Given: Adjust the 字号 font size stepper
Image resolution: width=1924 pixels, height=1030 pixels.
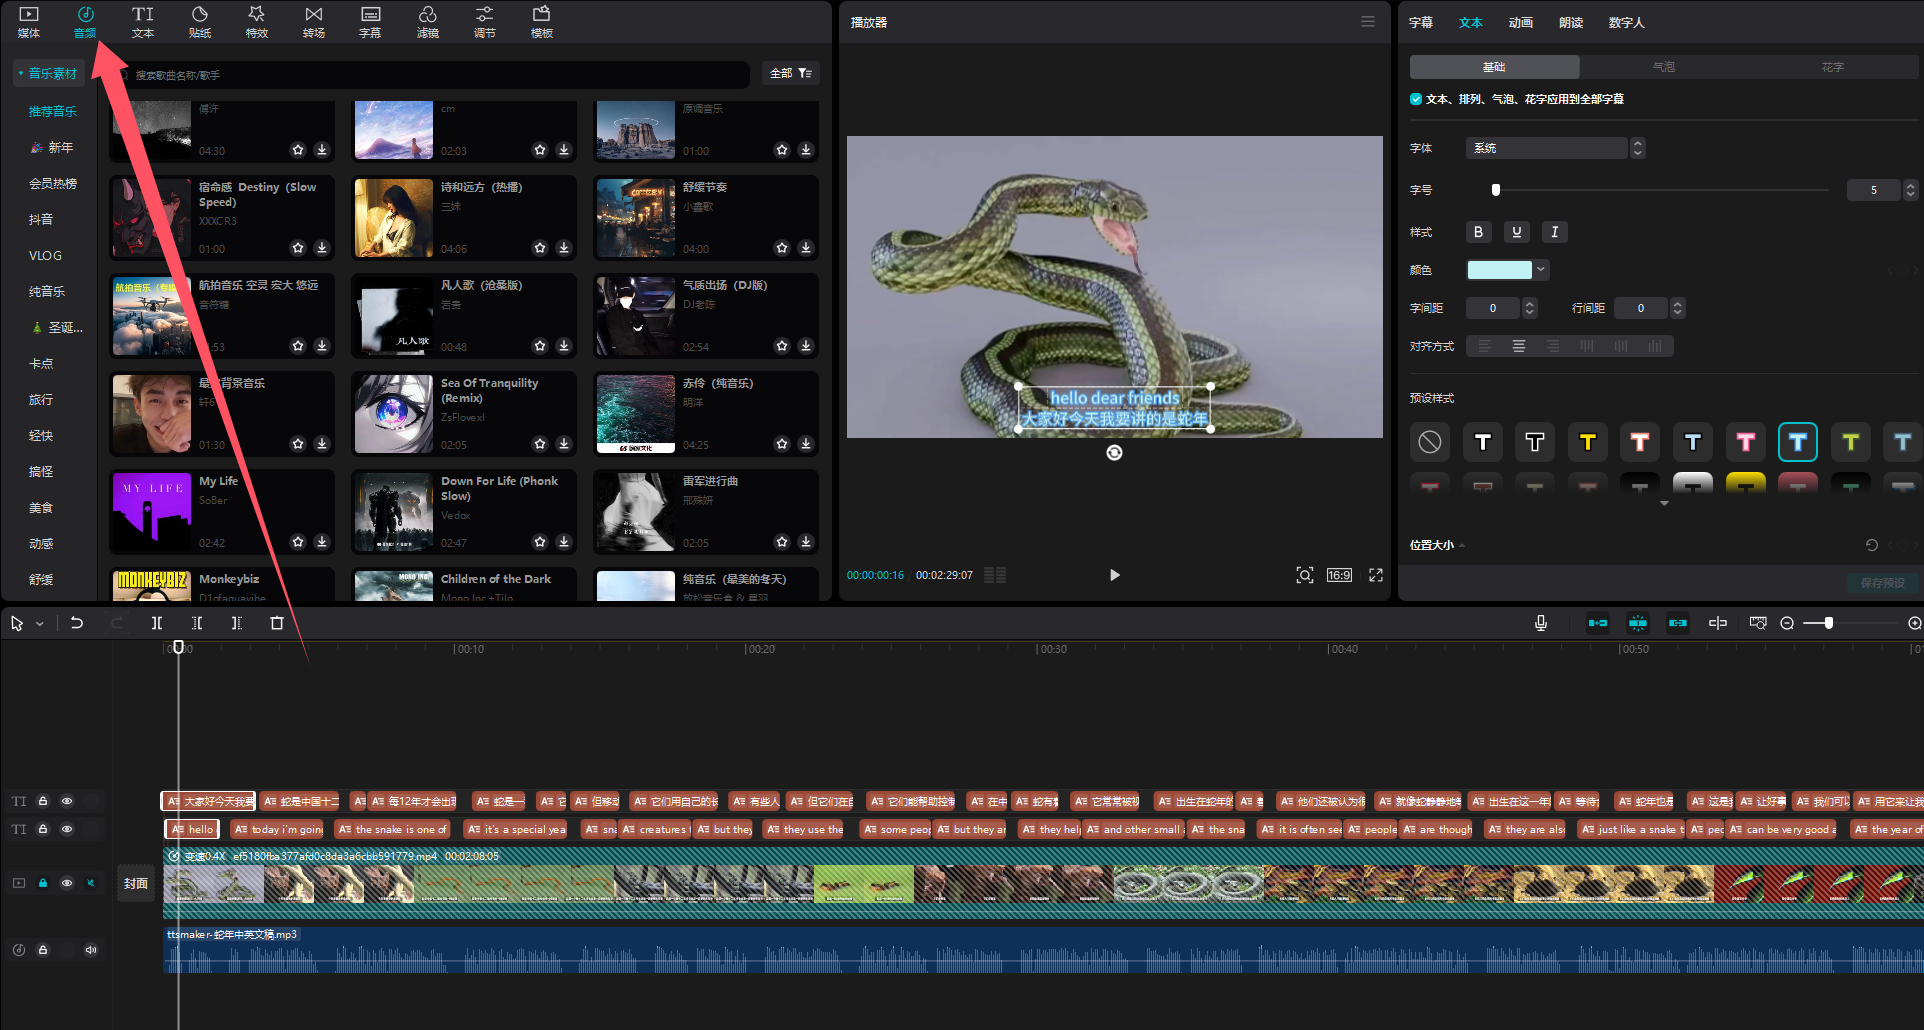Looking at the screenshot, I should coord(1910,190).
